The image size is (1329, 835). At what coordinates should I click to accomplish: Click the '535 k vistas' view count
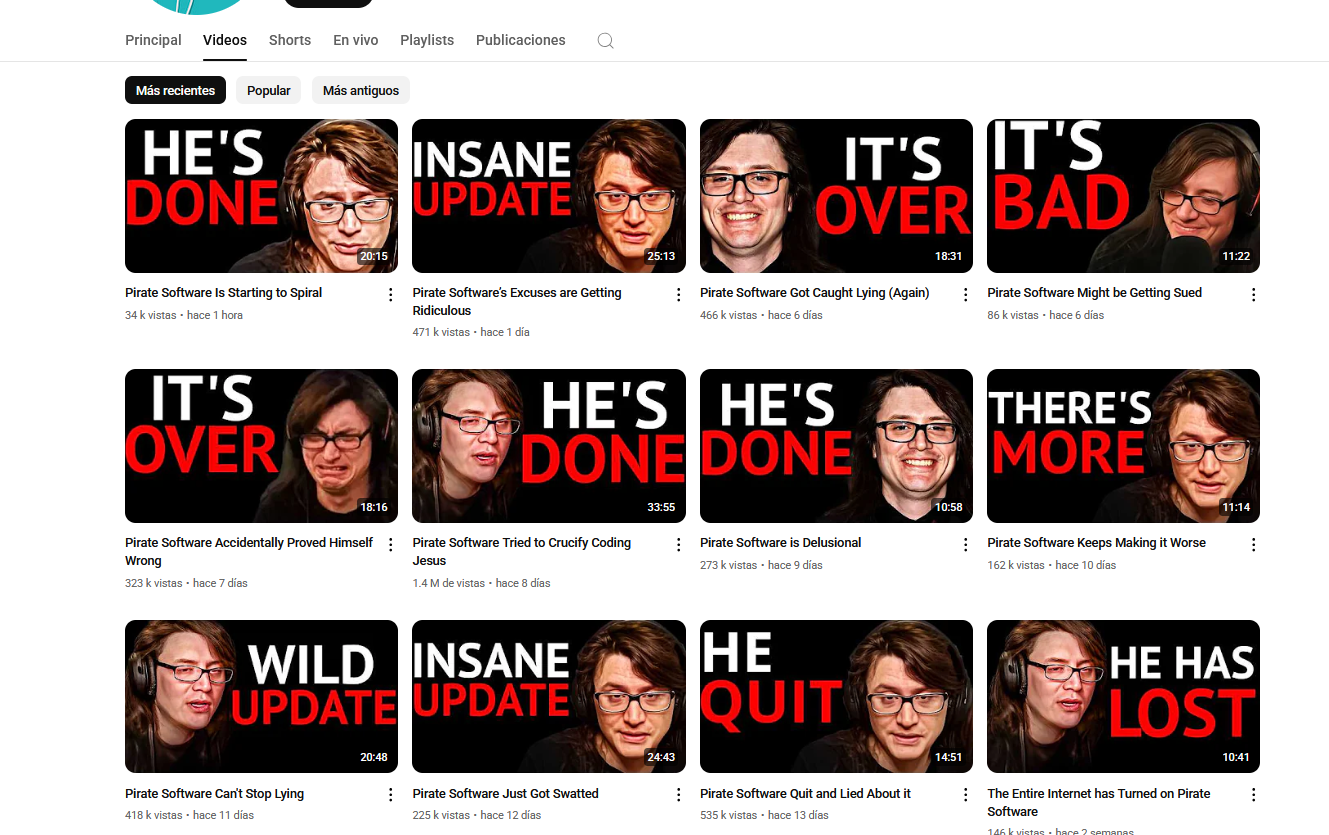point(729,815)
